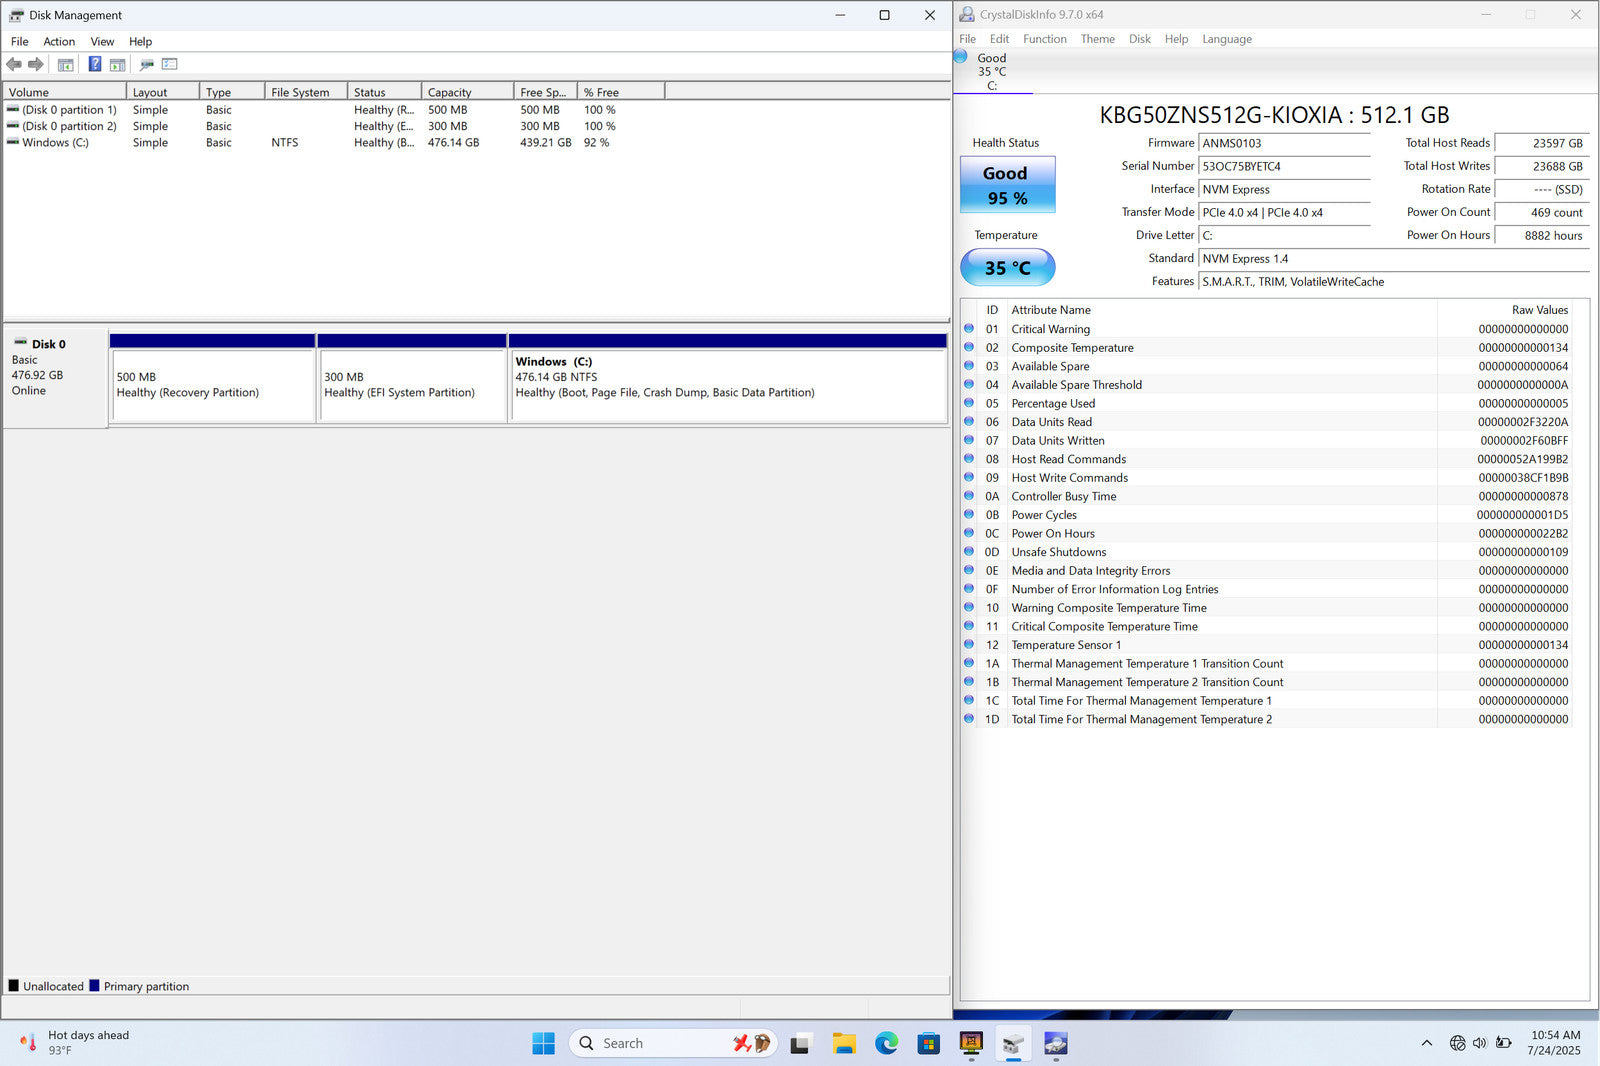Sort by the Capacity column header
The image size is (1600, 1066).
(467, 92)
